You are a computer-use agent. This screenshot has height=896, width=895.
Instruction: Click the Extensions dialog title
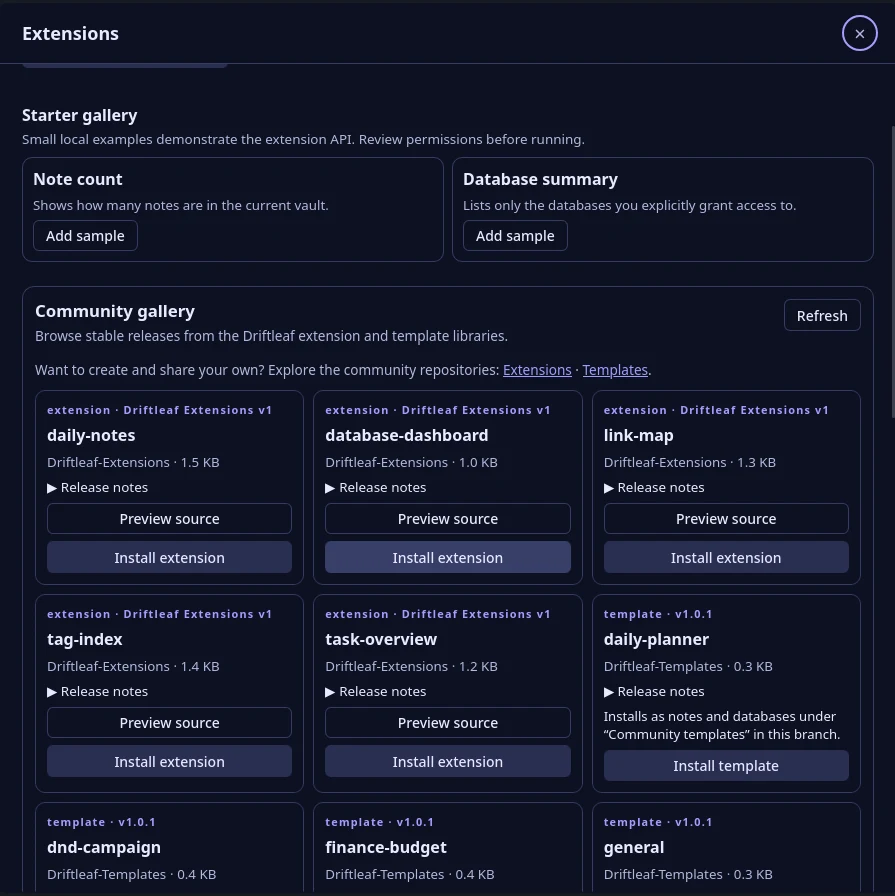[70, 34]
